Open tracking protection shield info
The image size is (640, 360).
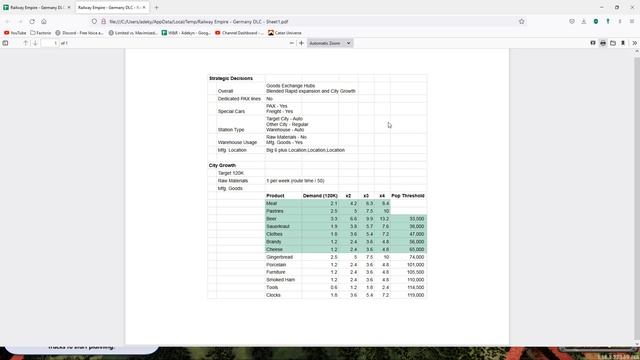click(x=94, y=22)
